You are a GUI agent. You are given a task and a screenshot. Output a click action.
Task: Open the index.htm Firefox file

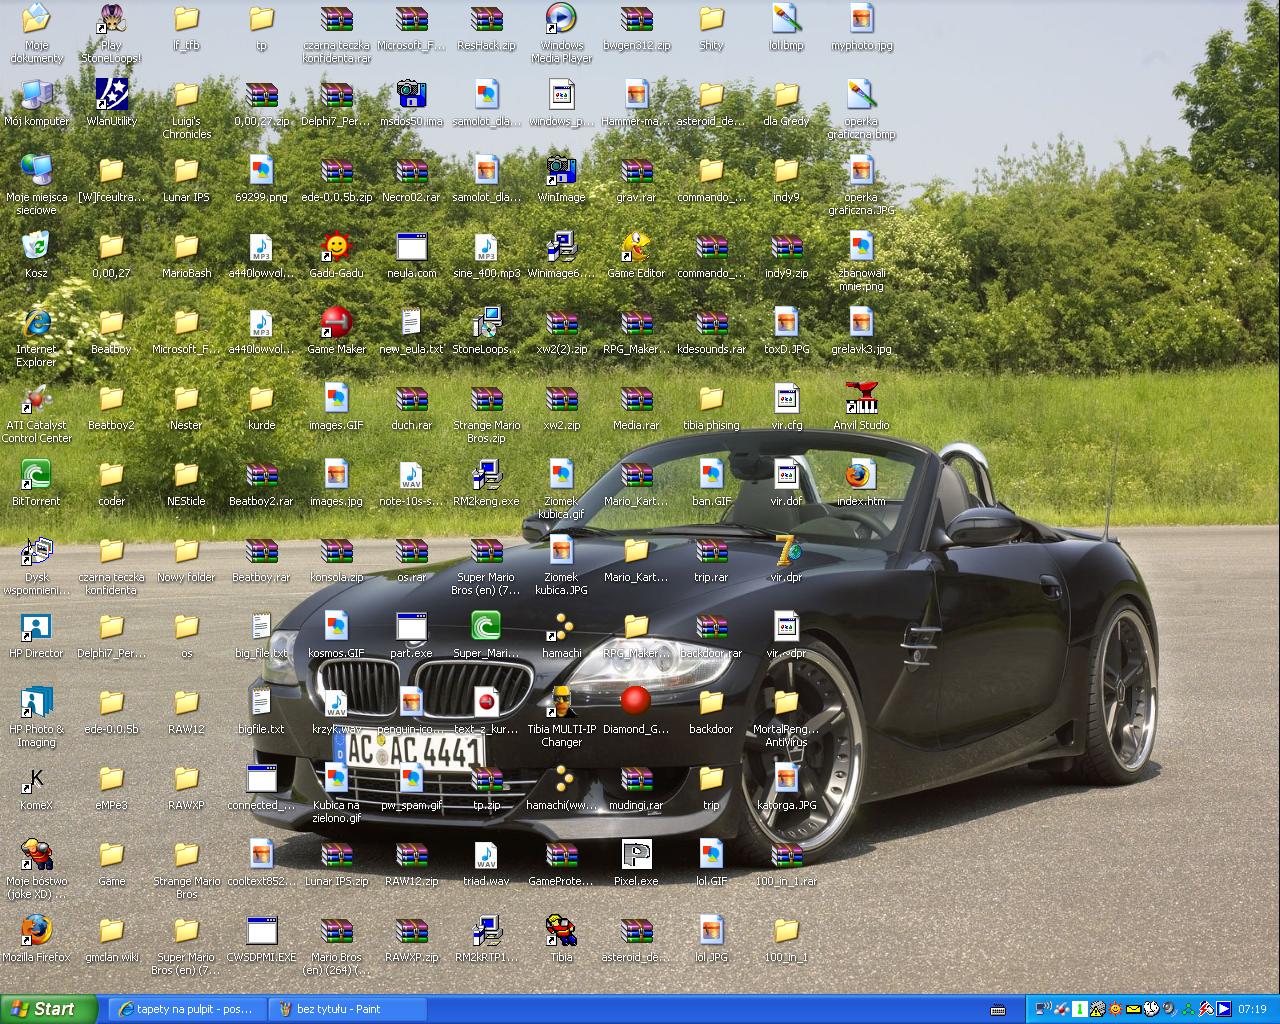pos(861,476)
